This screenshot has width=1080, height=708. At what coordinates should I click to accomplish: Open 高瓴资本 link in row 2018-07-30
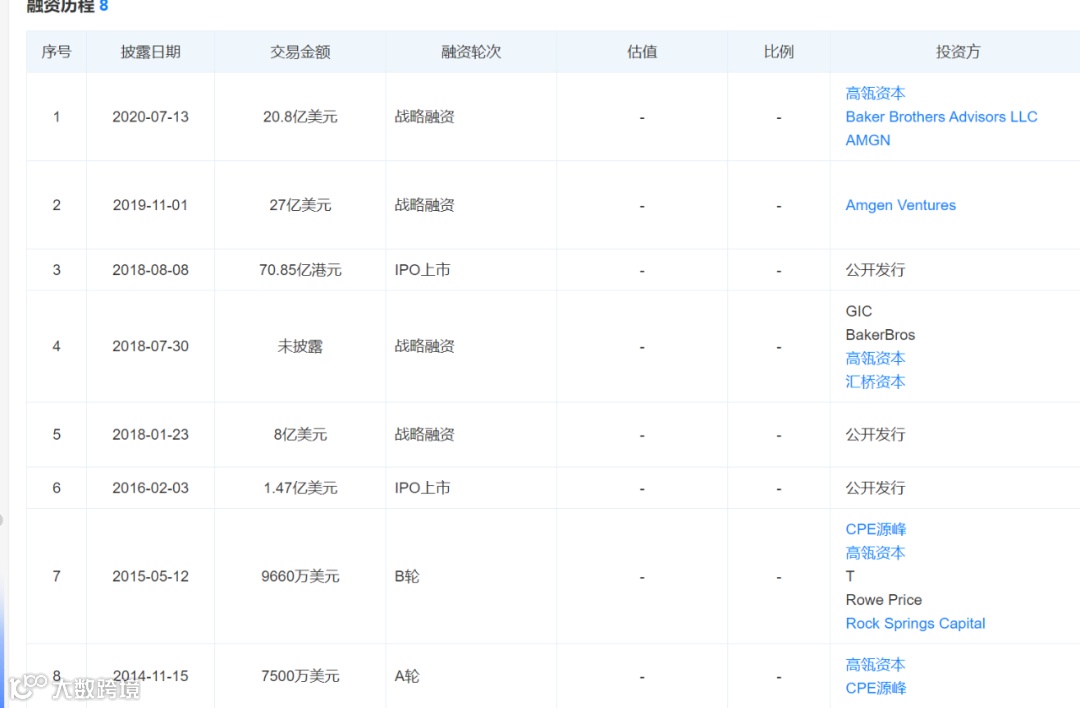point(875,358)
